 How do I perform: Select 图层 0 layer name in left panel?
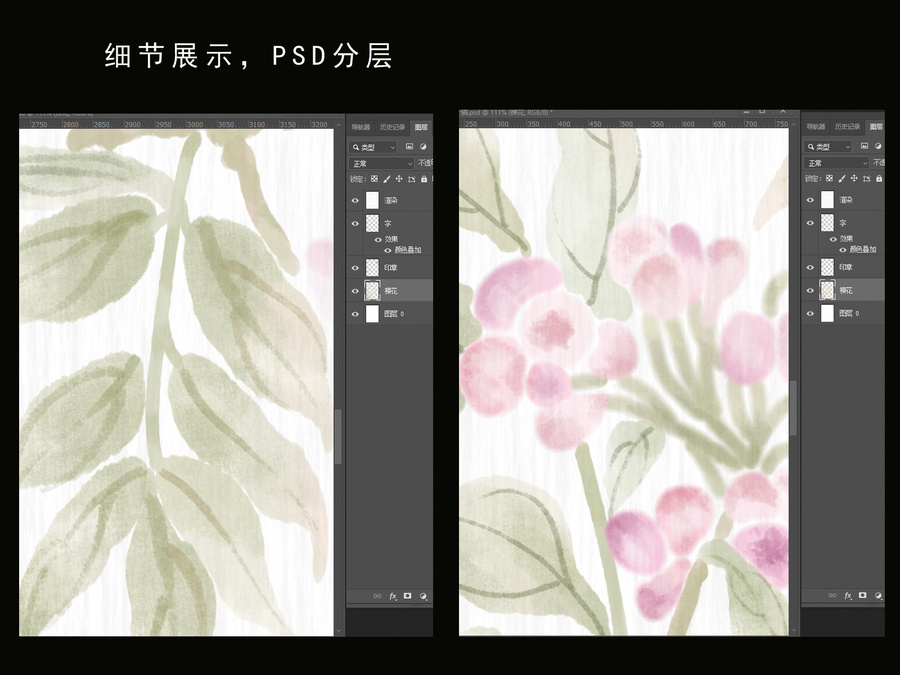(394, 314)
